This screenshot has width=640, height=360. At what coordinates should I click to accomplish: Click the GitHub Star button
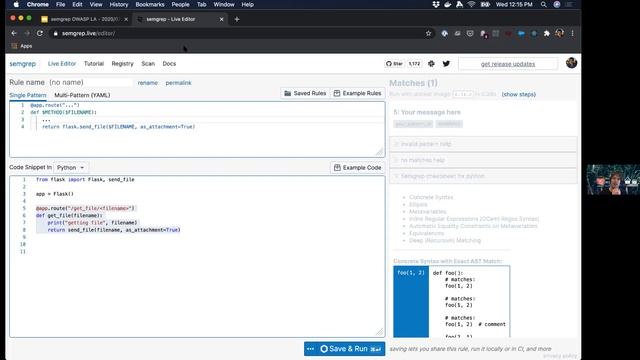click(x=394, y=64)
